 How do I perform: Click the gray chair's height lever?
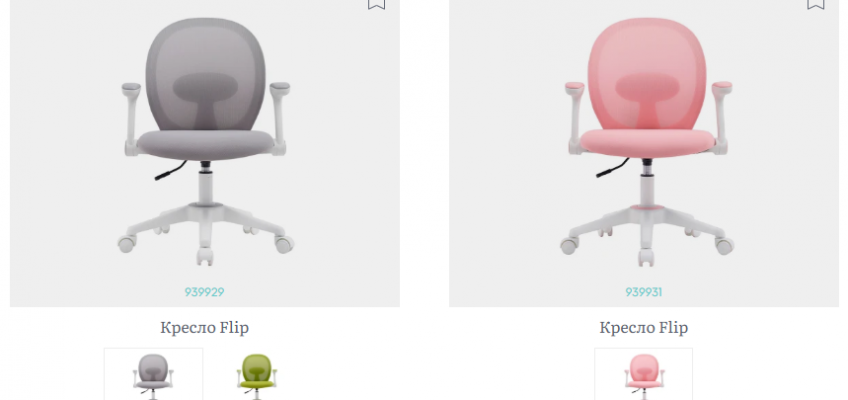click(170, 171)
